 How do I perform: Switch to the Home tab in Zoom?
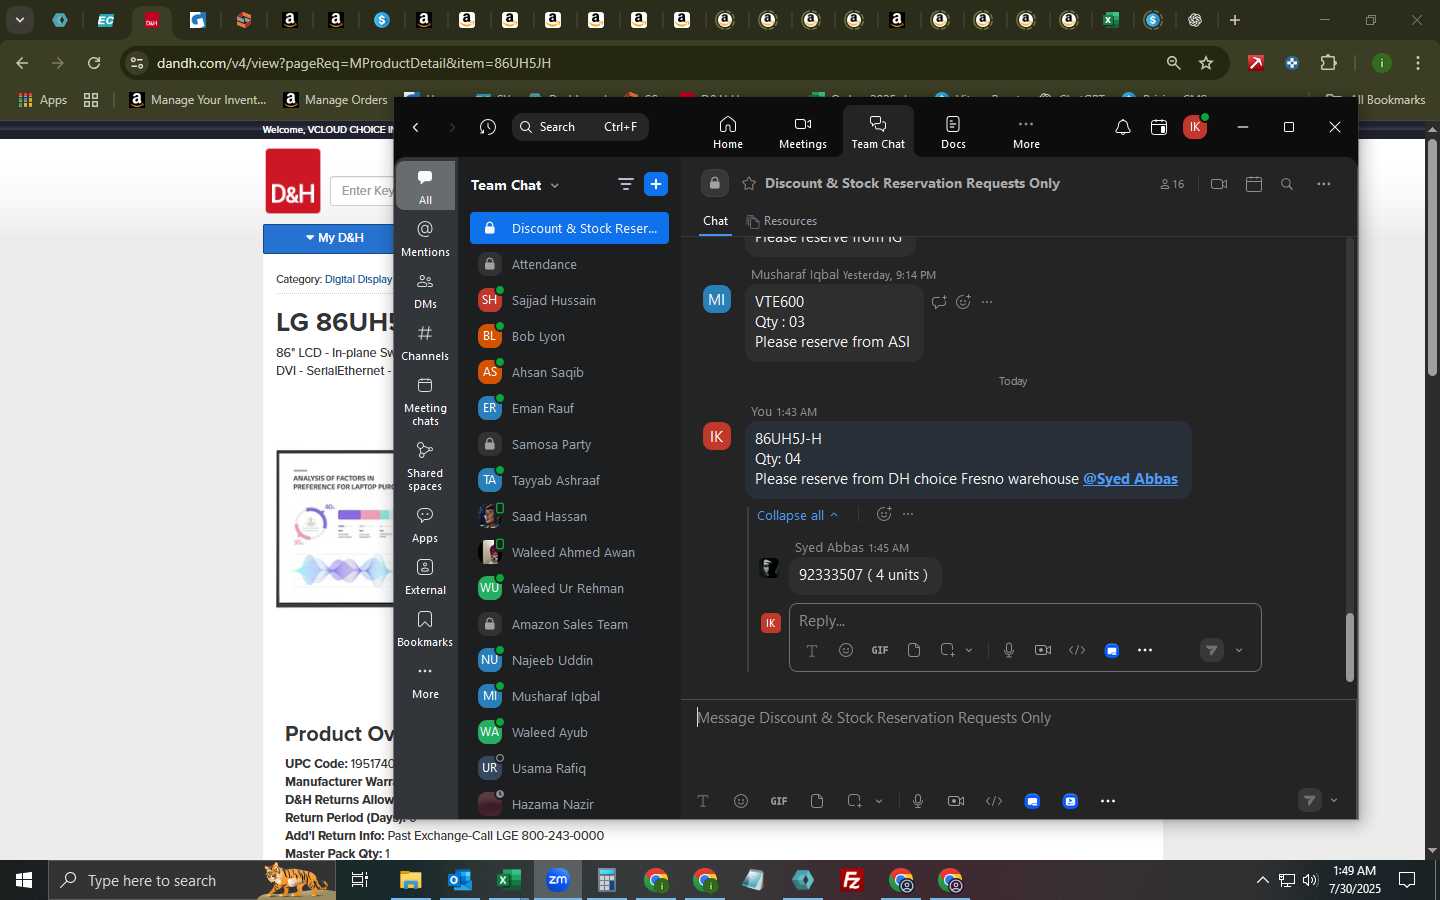[728, 132]
